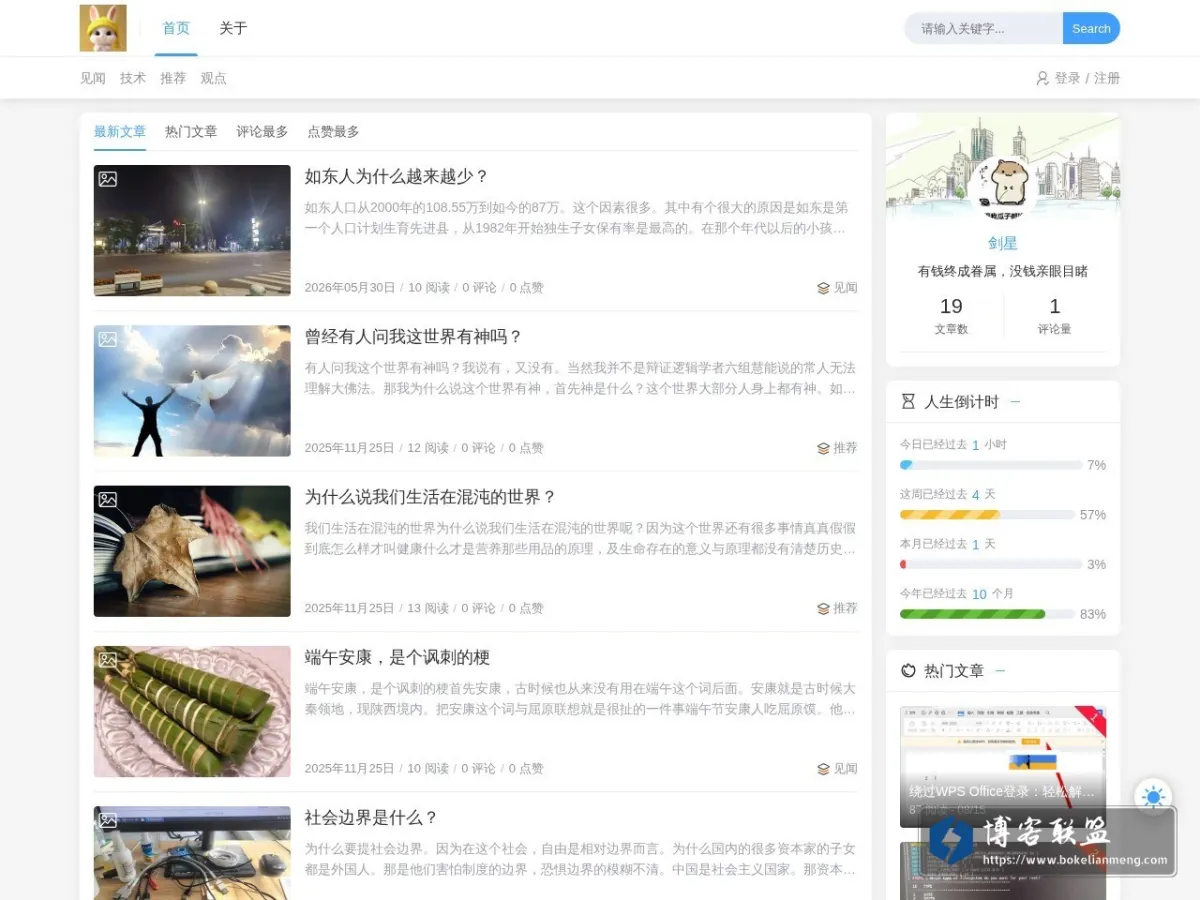Open the 绕过WPS Office登录 hot article card

pyautogui.click(x=1003, y=767)
